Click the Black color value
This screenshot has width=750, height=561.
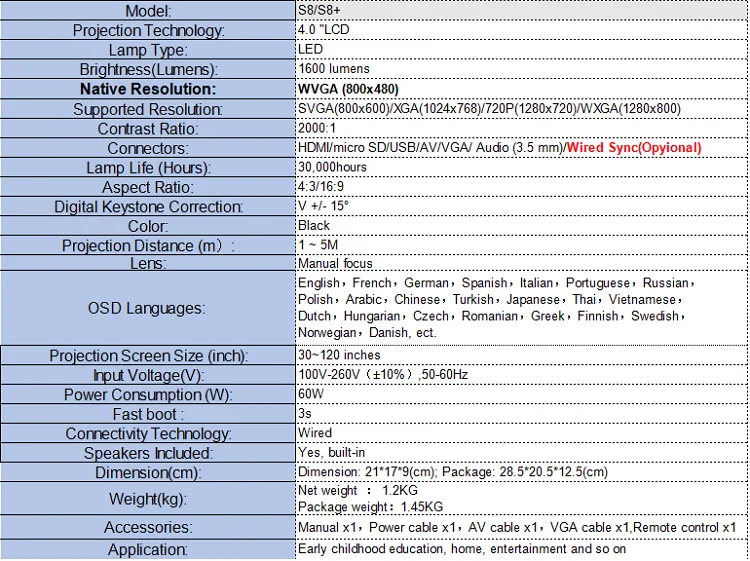click(314, 226)
